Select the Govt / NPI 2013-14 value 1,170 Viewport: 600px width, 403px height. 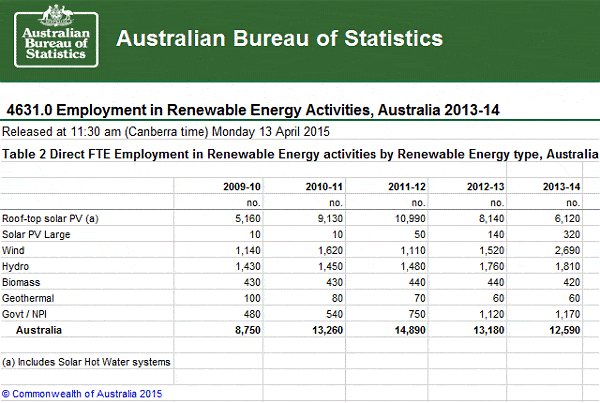tap(568, 314)
